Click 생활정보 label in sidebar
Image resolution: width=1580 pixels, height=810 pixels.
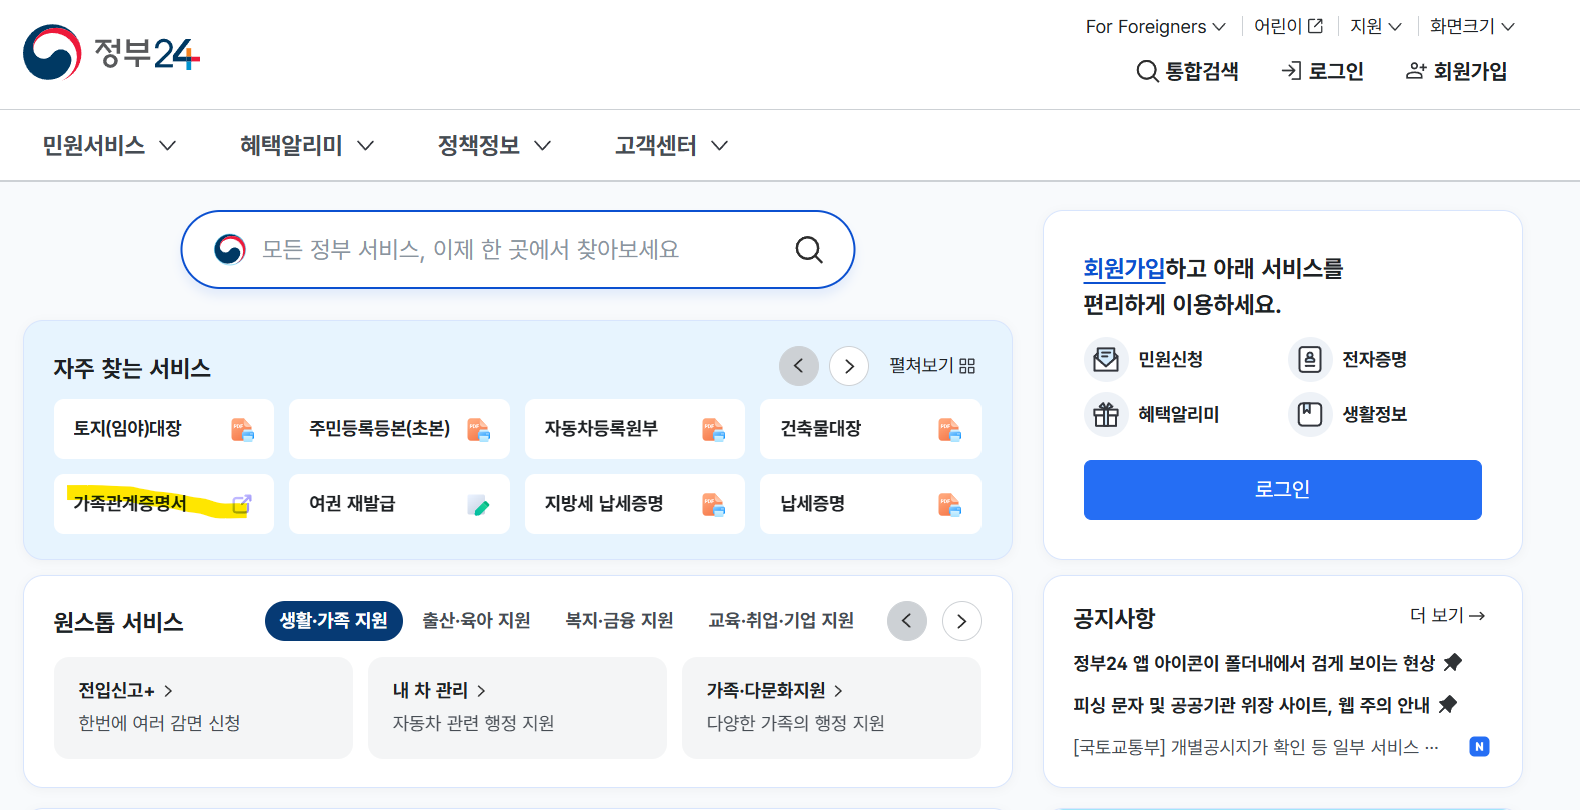1374,414
